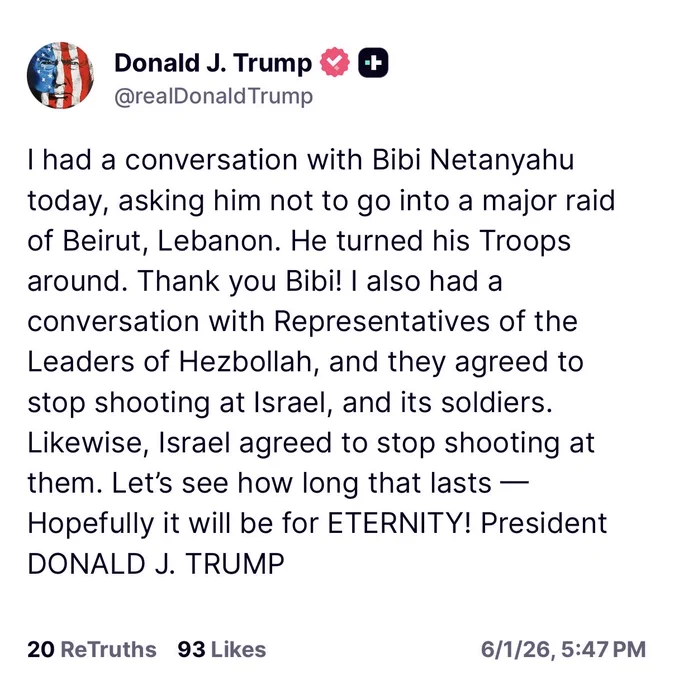The image size is (674, 680).
Task: Open Donald J. Trump's profile avatar
Action: [60, 75]
